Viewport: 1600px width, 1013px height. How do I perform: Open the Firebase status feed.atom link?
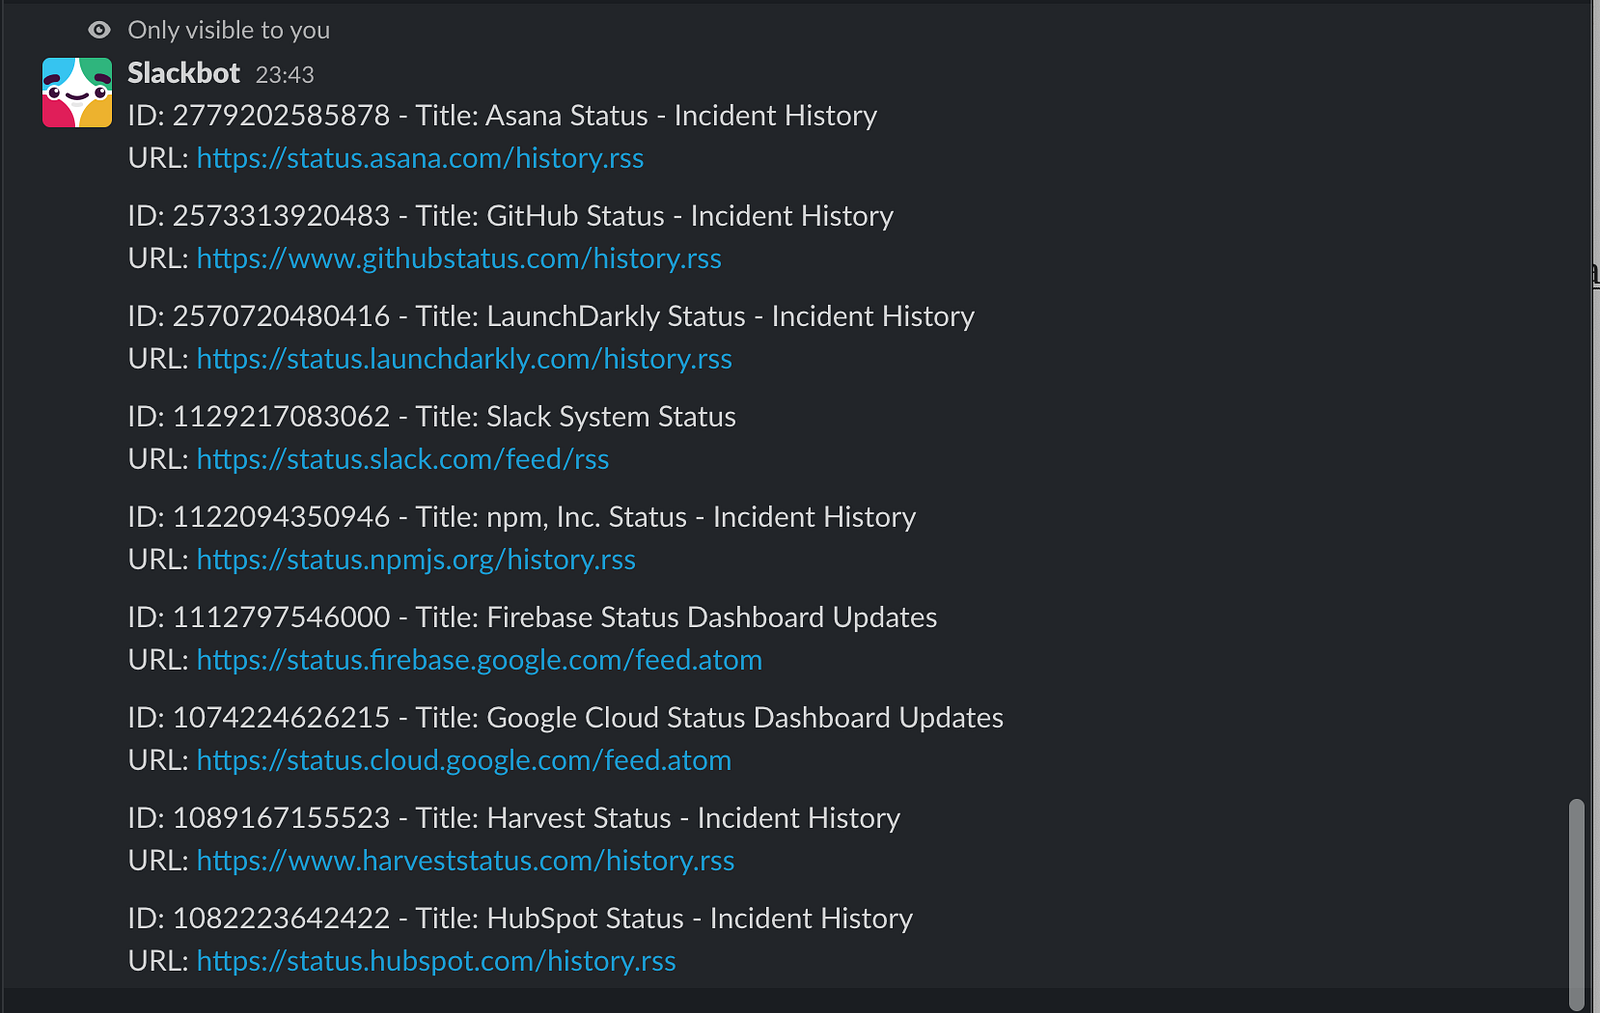(479, 660)
